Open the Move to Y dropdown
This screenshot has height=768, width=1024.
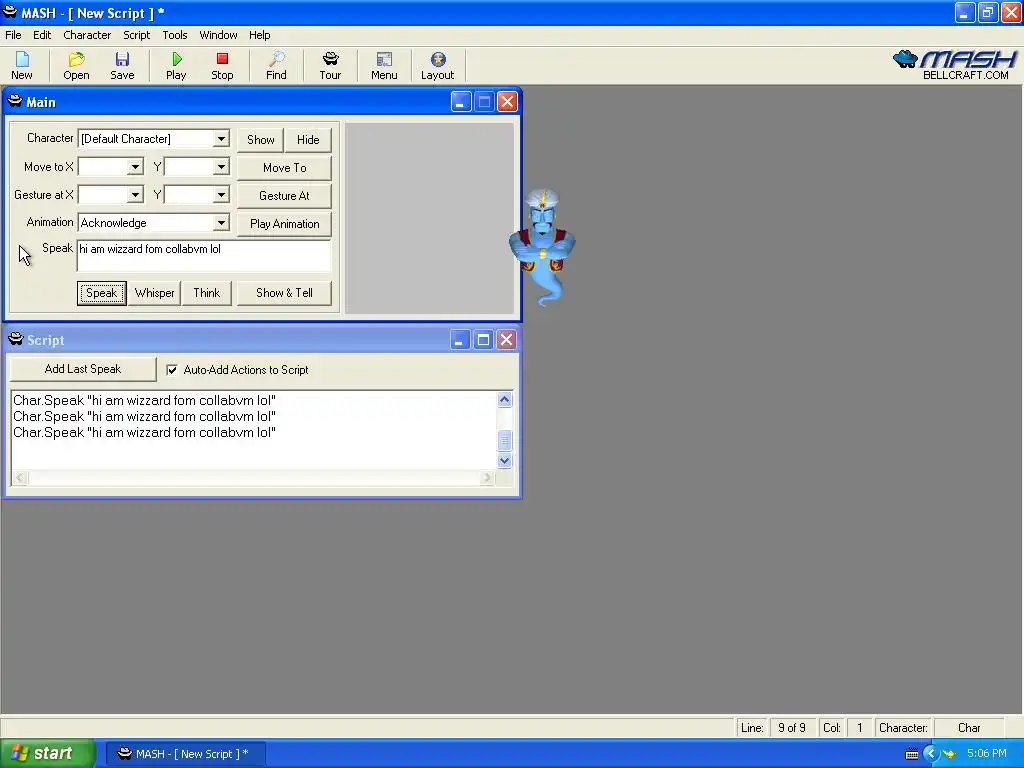(221, 167)
